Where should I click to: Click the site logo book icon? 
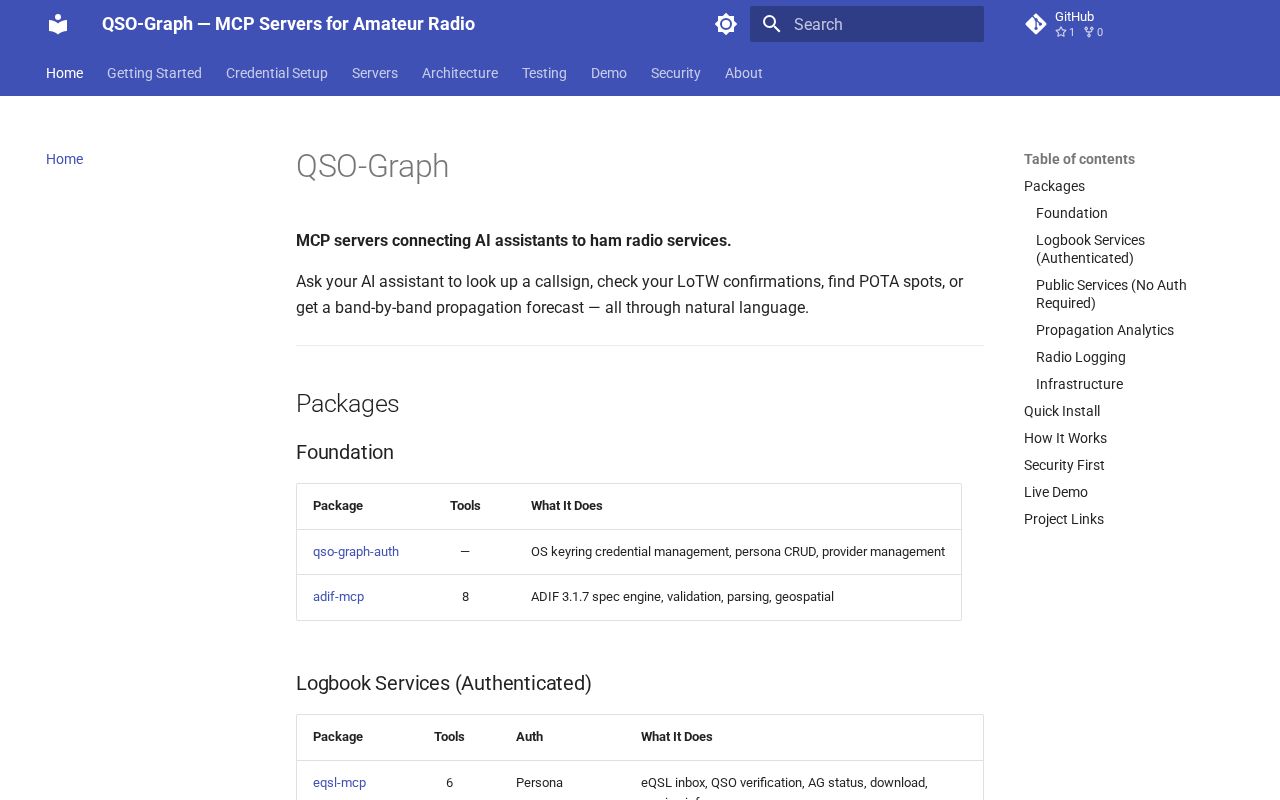[x=58, y=24]
